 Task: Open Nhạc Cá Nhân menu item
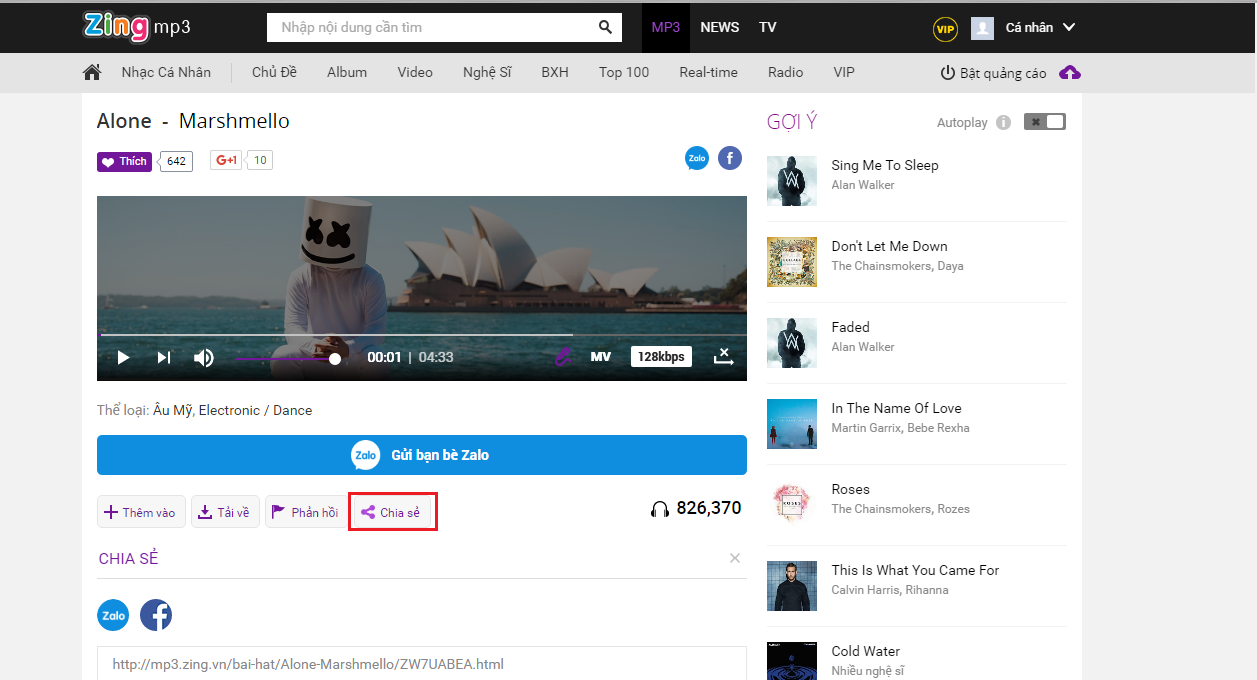click(166, 72)
